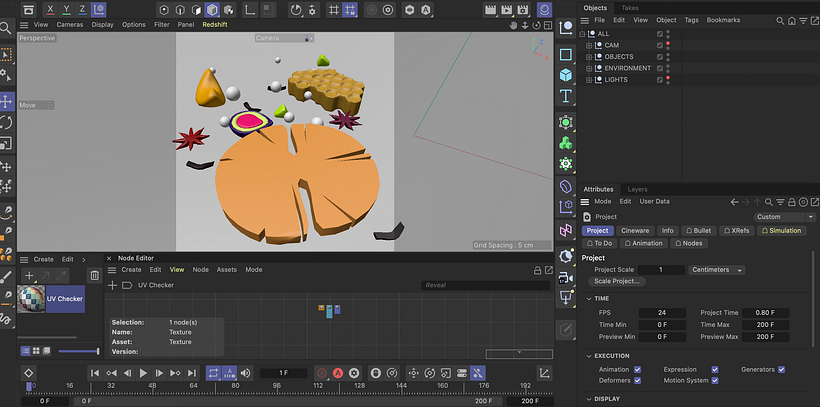Open the XRefs settings button

[x=736, y=231]
